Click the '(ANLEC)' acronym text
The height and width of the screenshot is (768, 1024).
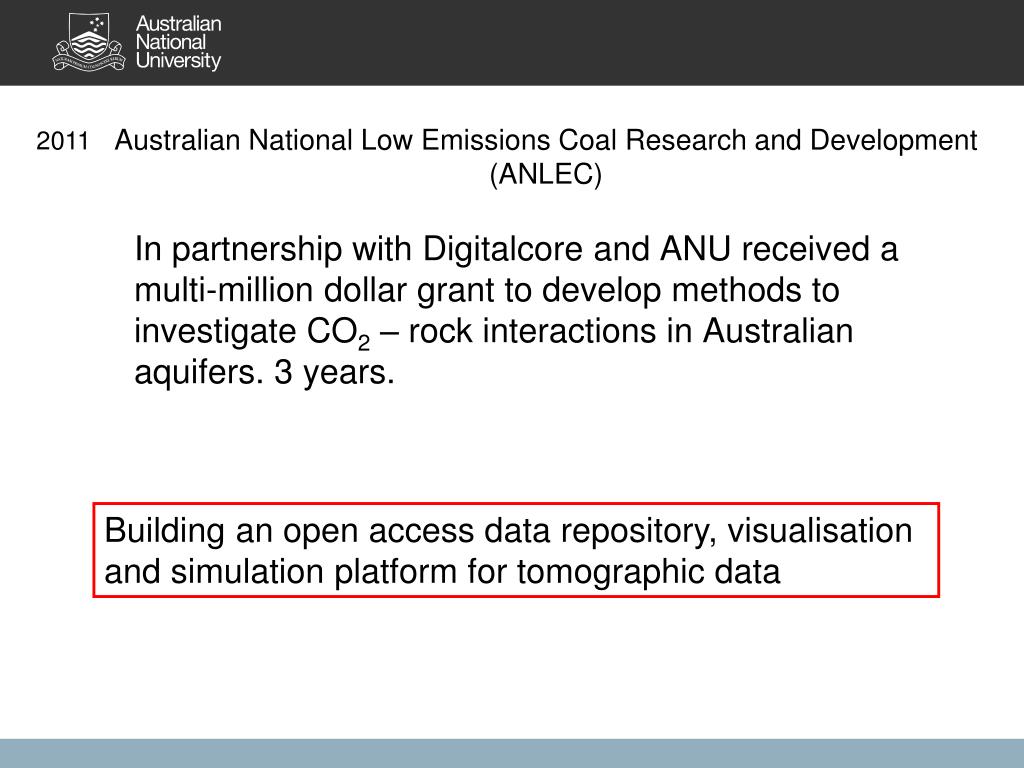click(546, 174)
